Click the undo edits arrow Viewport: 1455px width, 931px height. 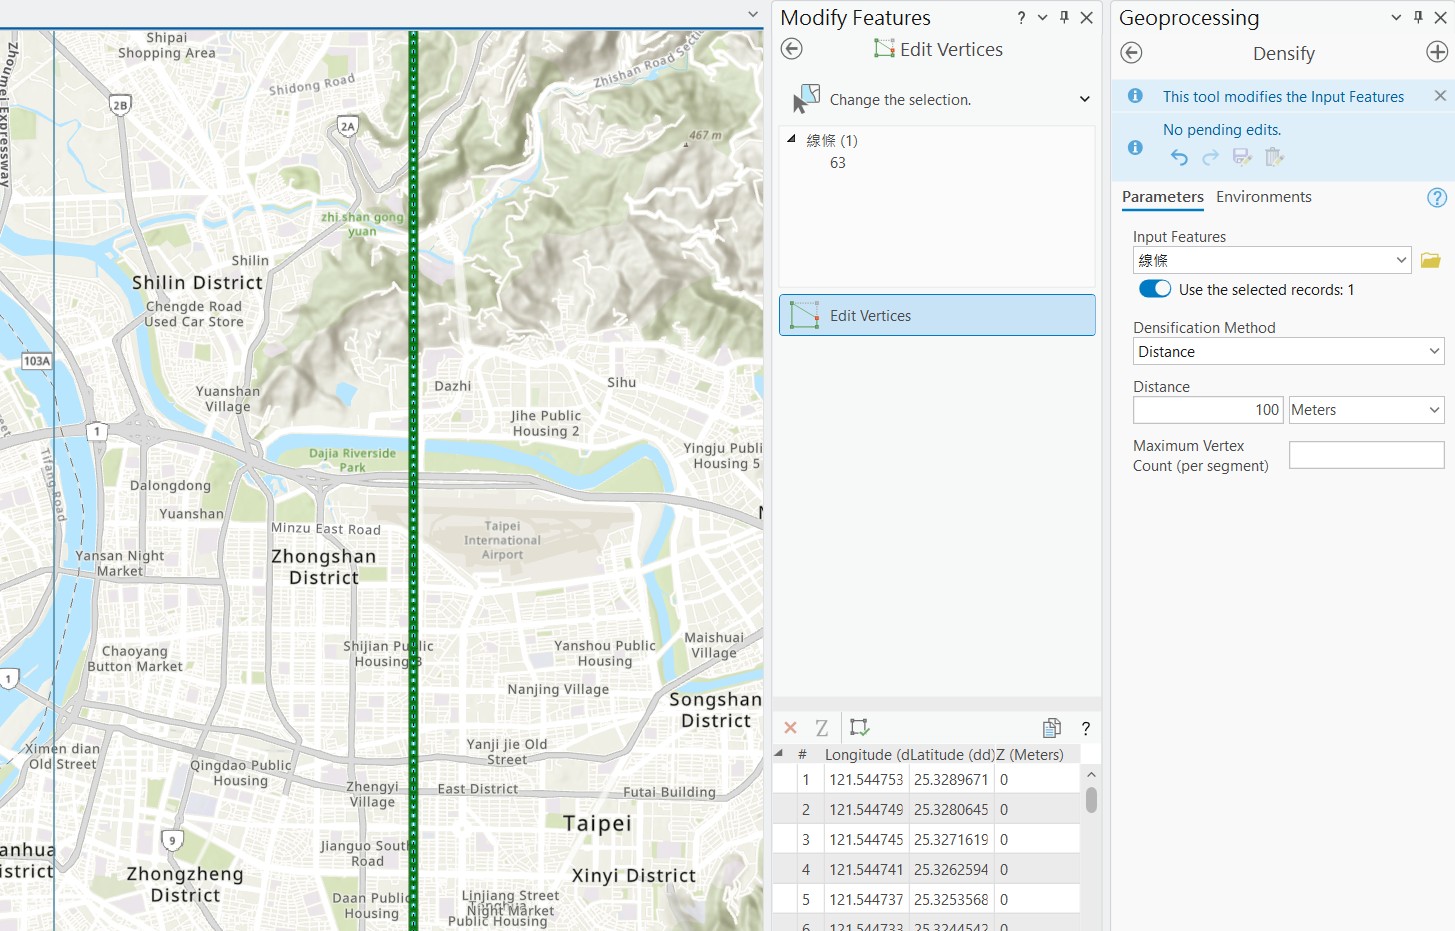pyautogui.click(x=1179, y=157)
